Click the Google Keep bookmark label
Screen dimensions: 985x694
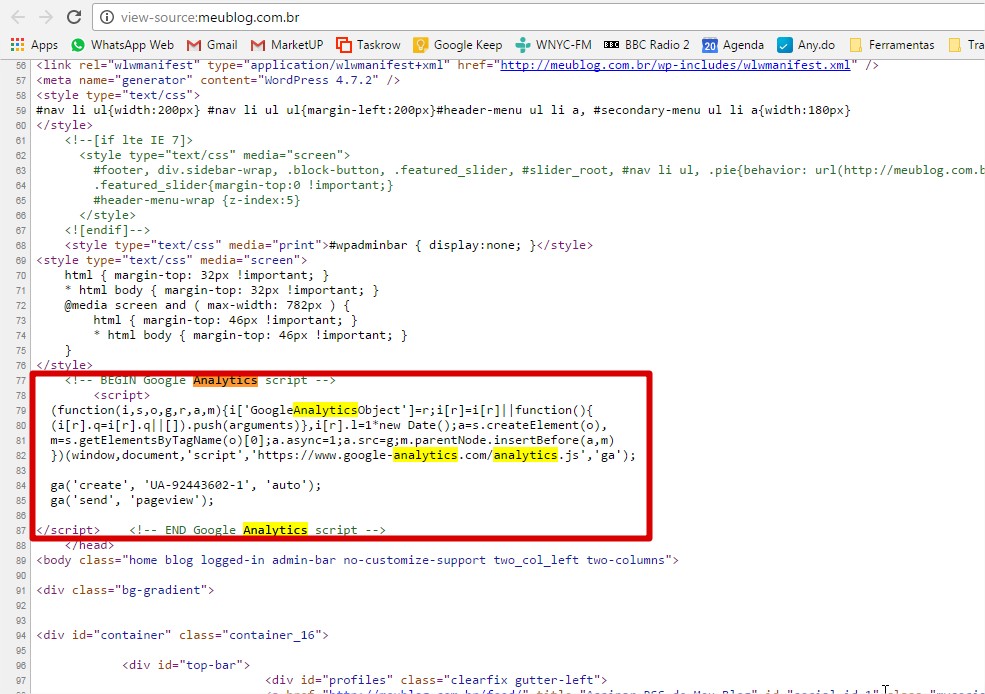(468, 45)
